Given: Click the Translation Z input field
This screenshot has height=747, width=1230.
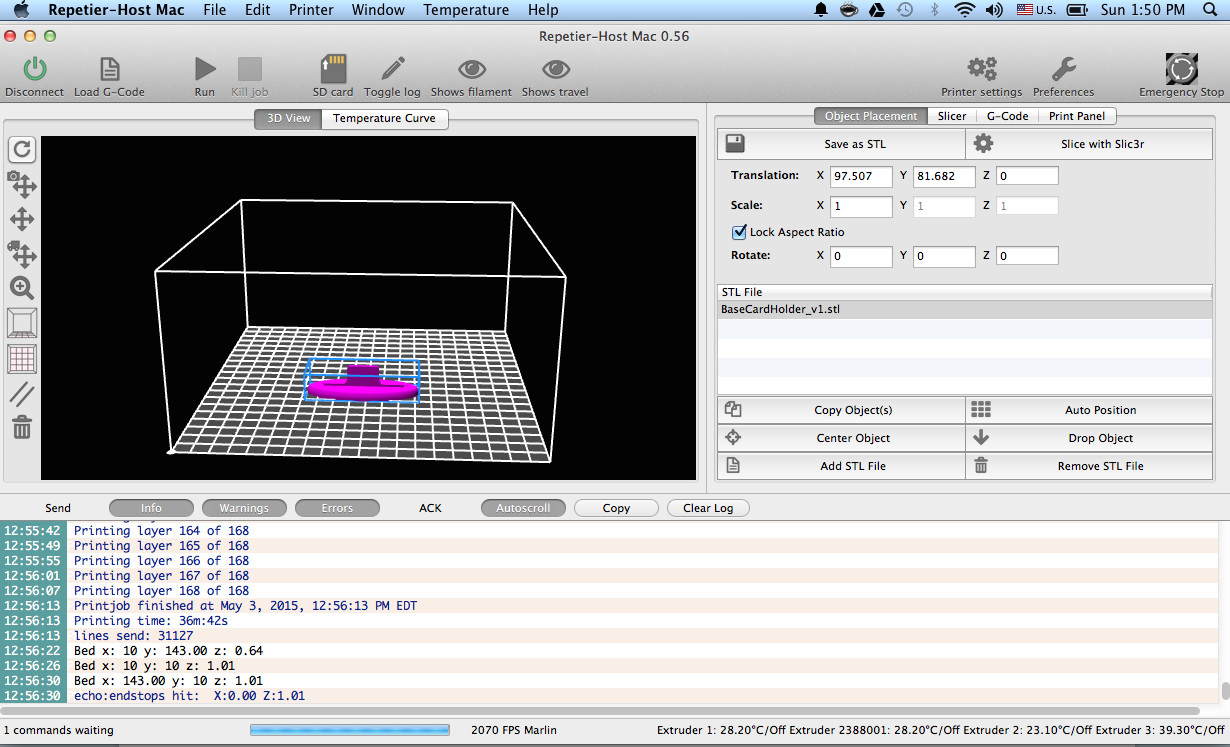Looking at the screenshot, I should pyautogui.click(x=1027, y=176).
